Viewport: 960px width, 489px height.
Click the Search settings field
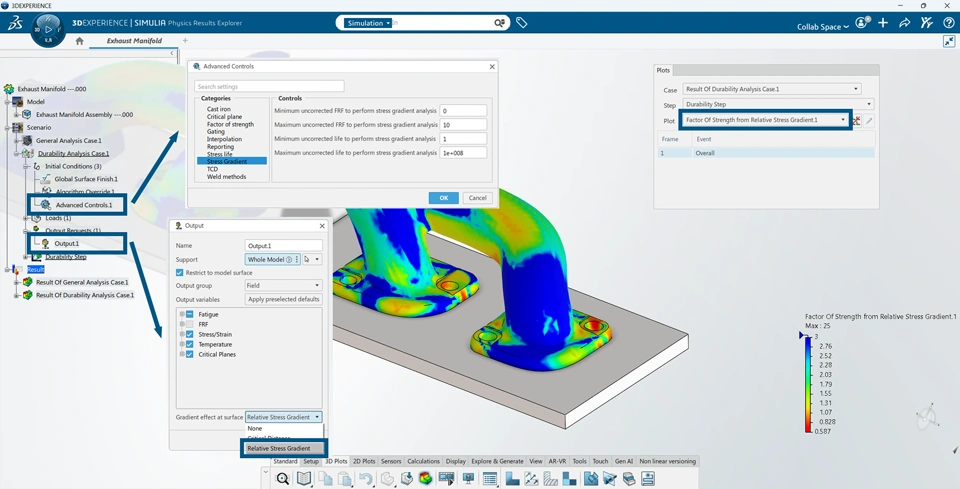point(269,86)
